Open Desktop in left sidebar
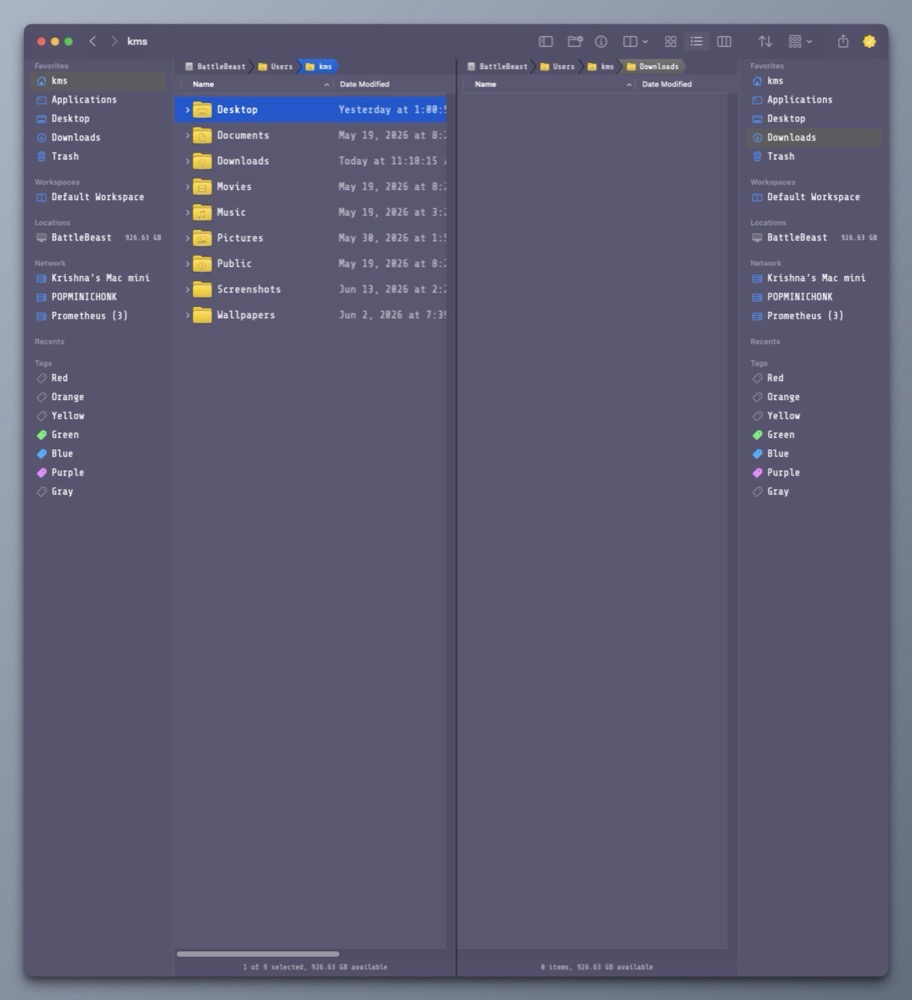The width and height of the screenshot is (912, 1000). tap(98, 119)
